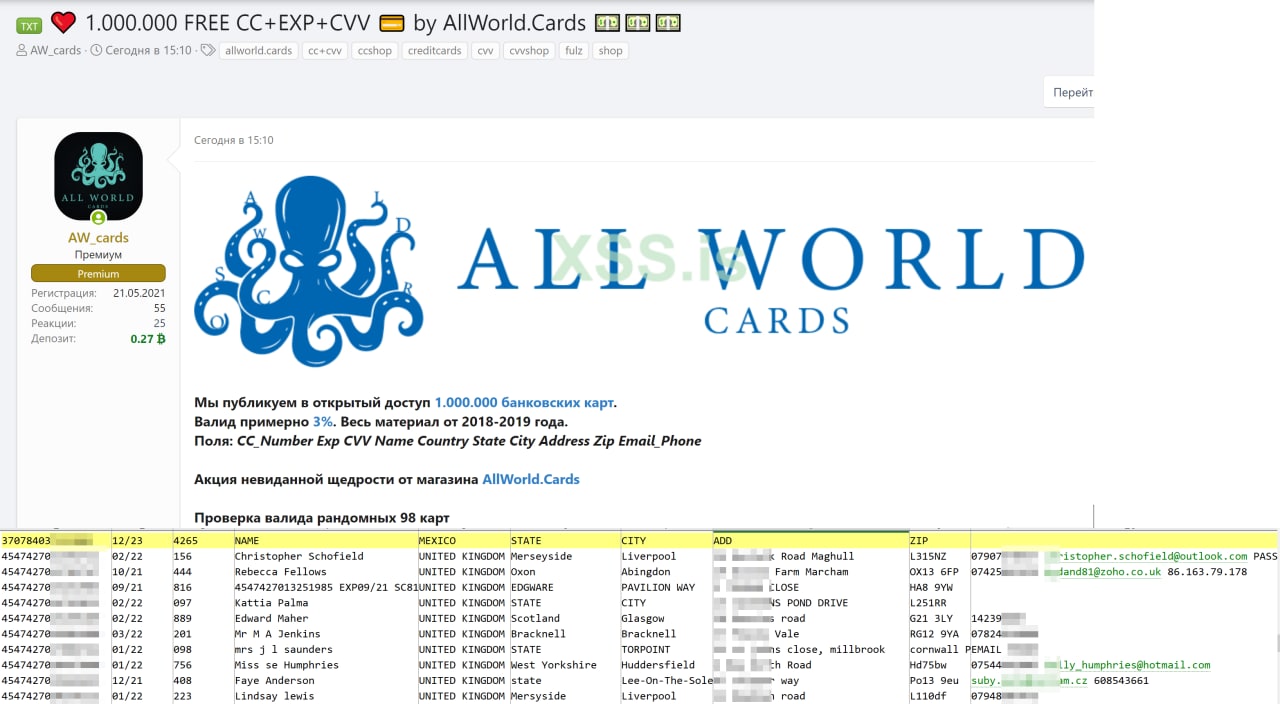This screenshot has width=1280, height=704.
Task: Click the tag icon before the tag list
Action: click(x=207, y=51)
